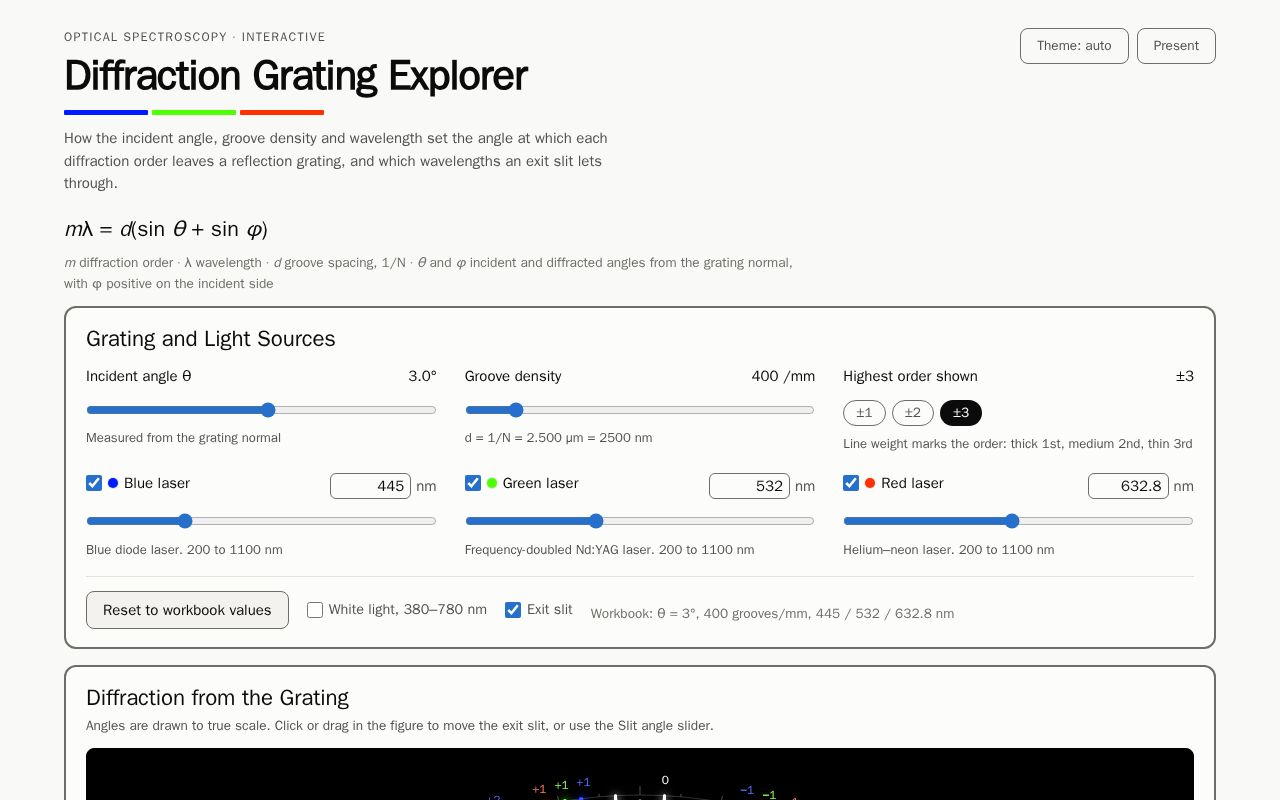Select the ±3 highest order option

[x=961, y=413]
